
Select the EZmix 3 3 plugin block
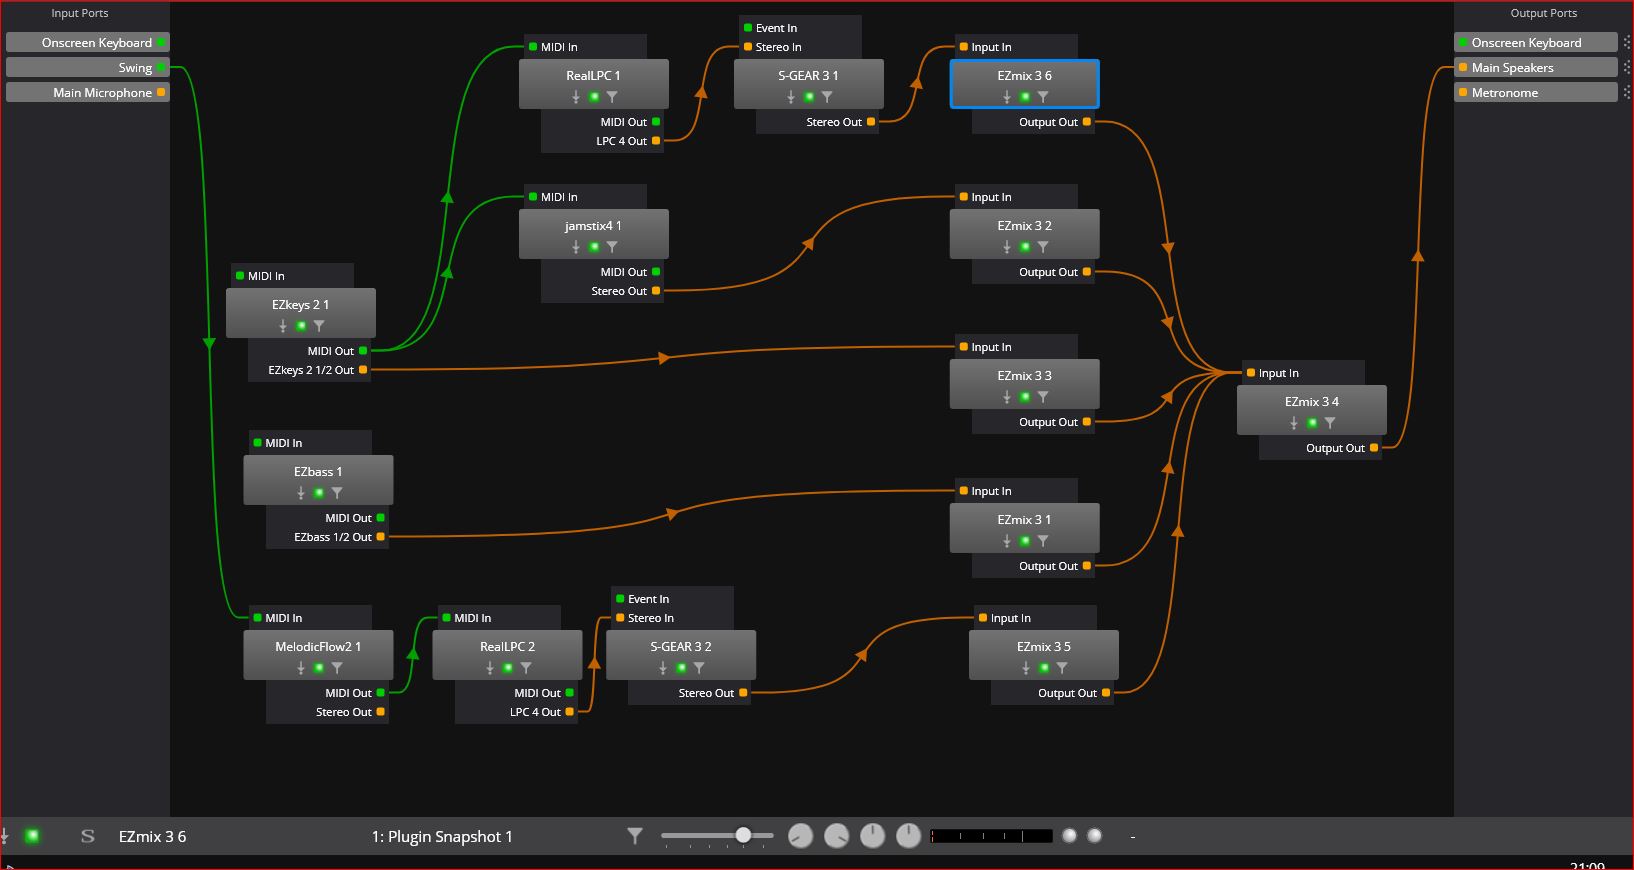click(1024, 384)
